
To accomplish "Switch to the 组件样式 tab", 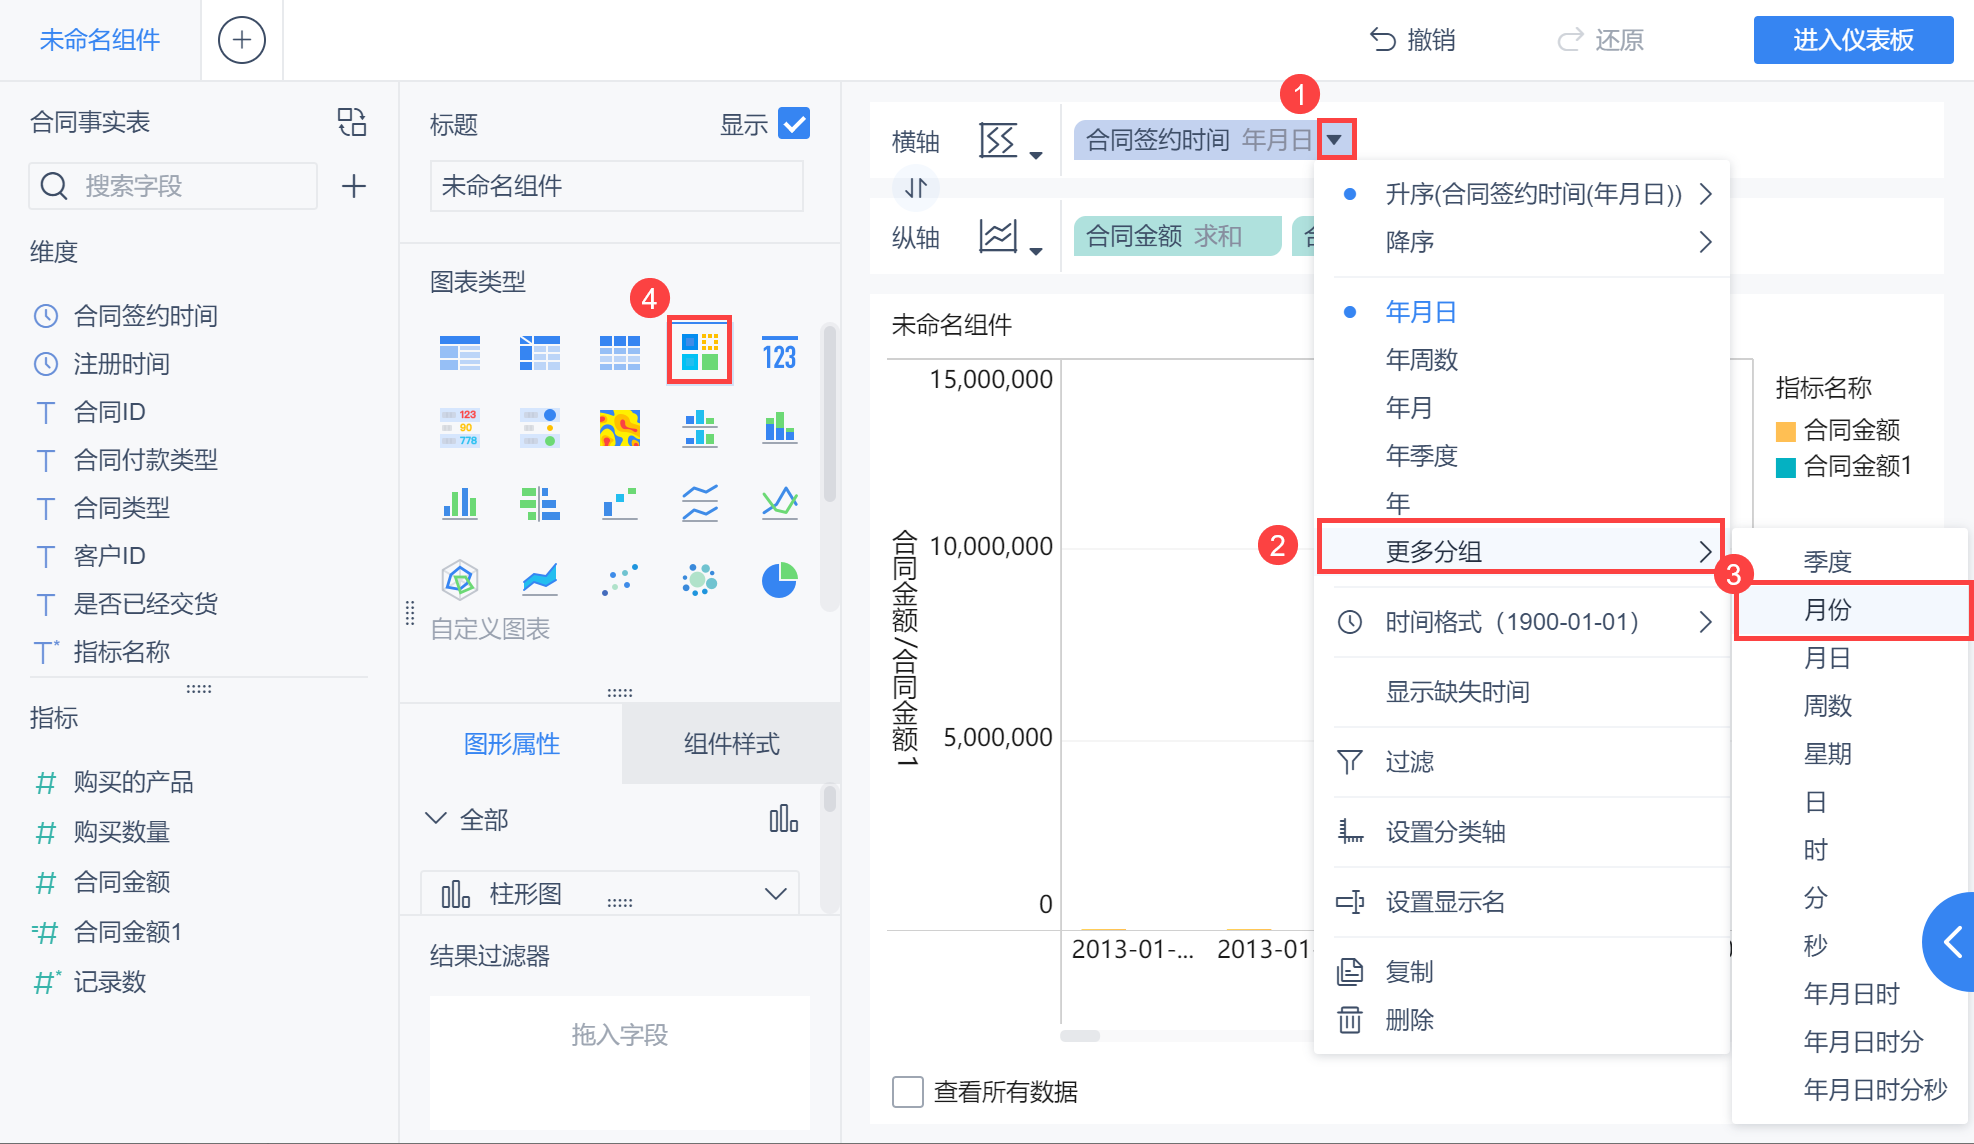I will point(731,744).
